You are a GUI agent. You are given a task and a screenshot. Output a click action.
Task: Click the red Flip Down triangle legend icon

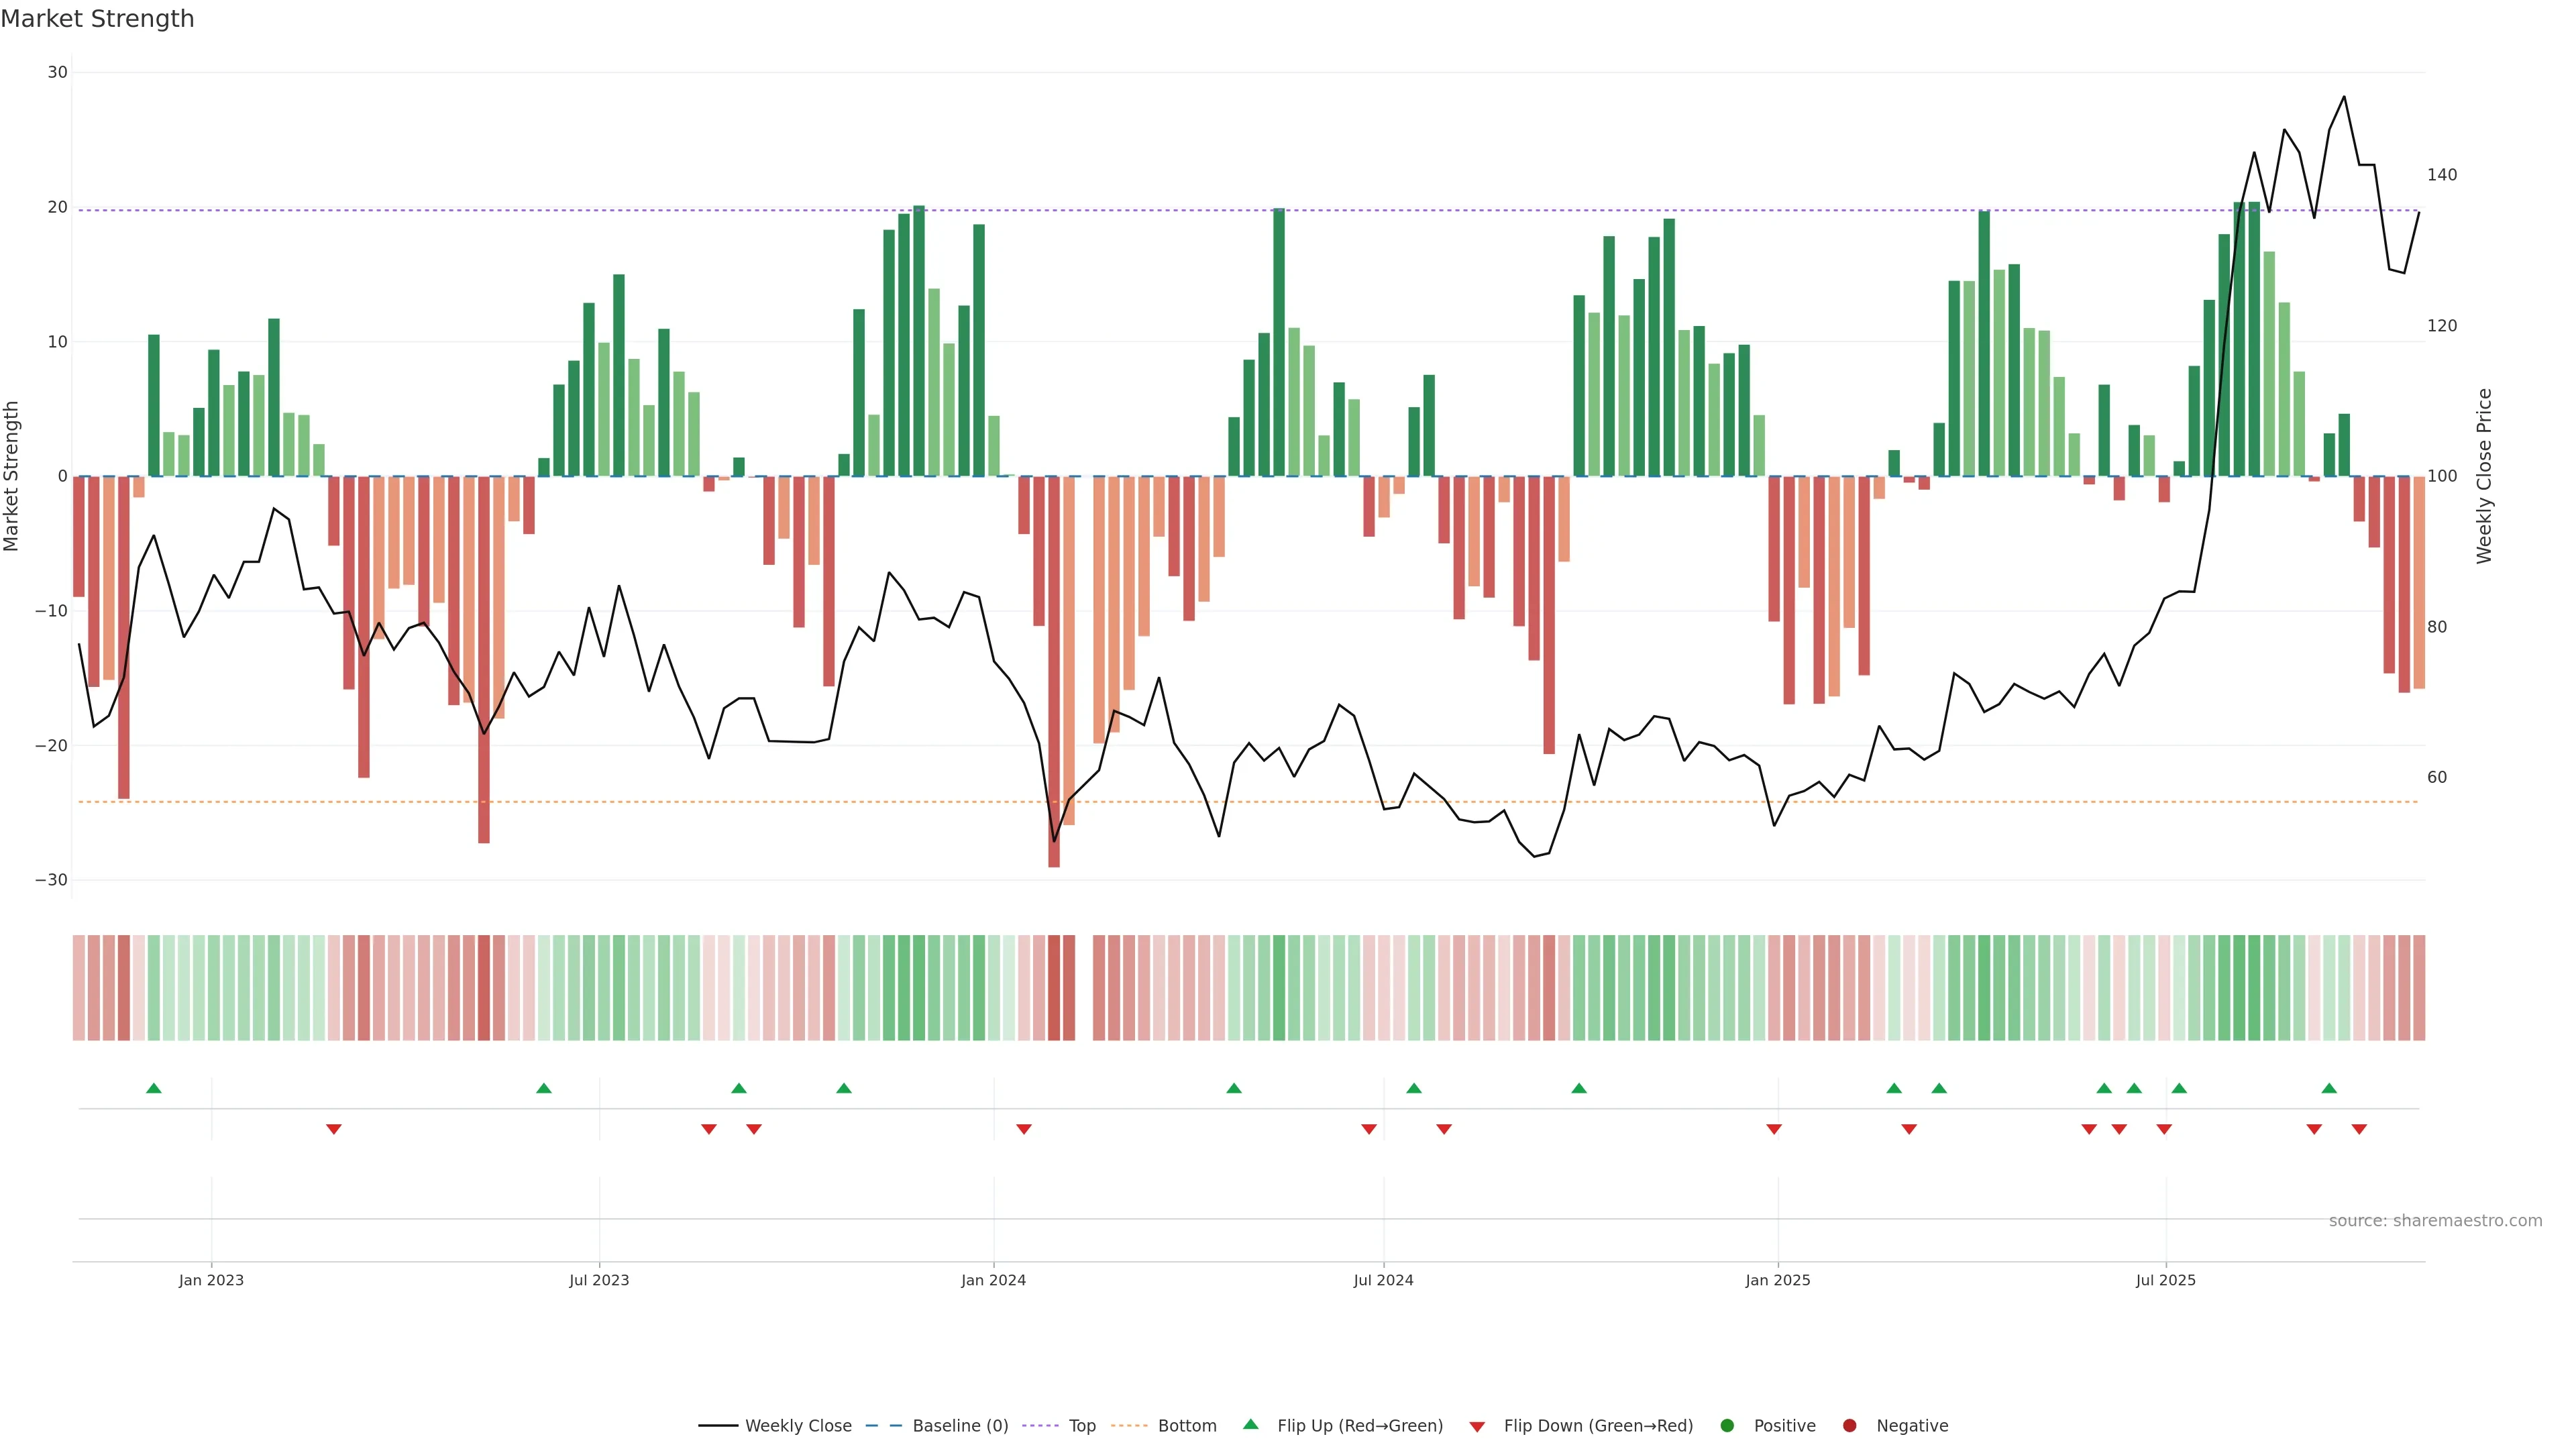1477,1426
